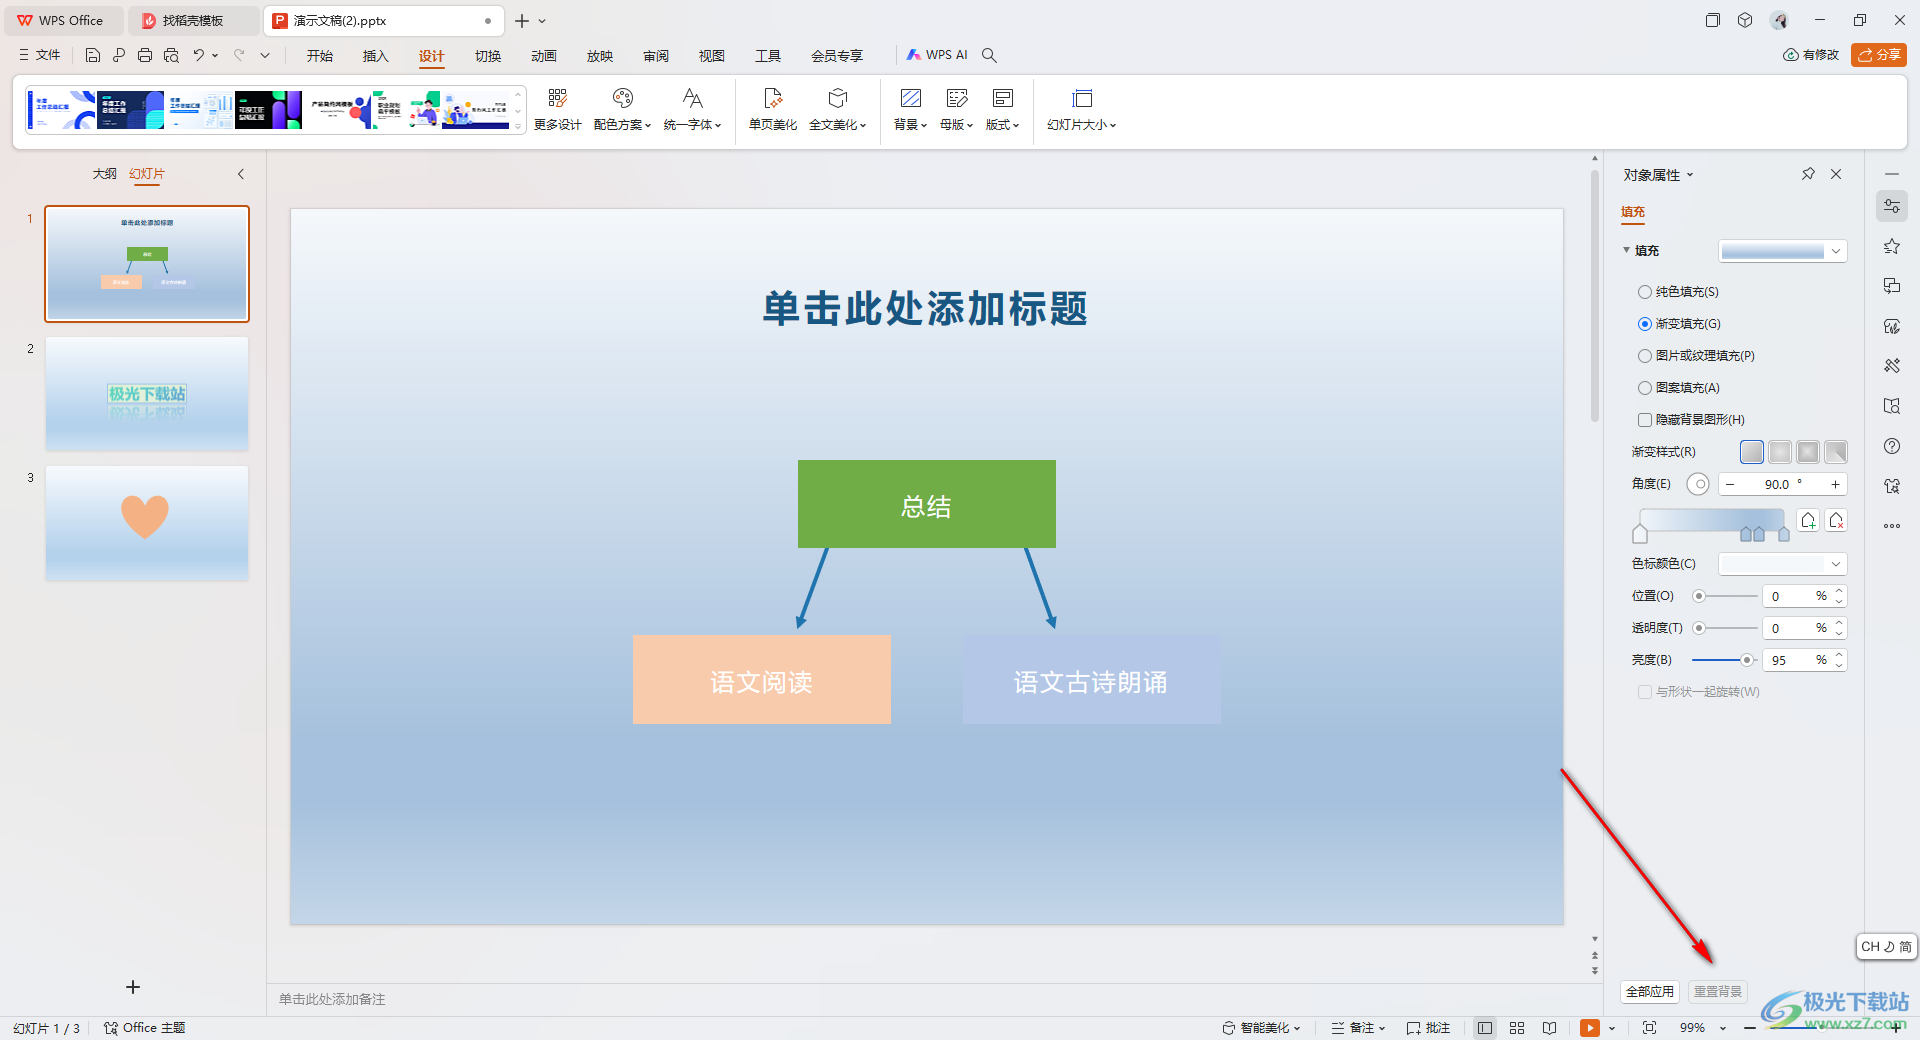Click the 分享 share button
The width and height of the screenshot is (1920, 1040).
[1879, 55]
